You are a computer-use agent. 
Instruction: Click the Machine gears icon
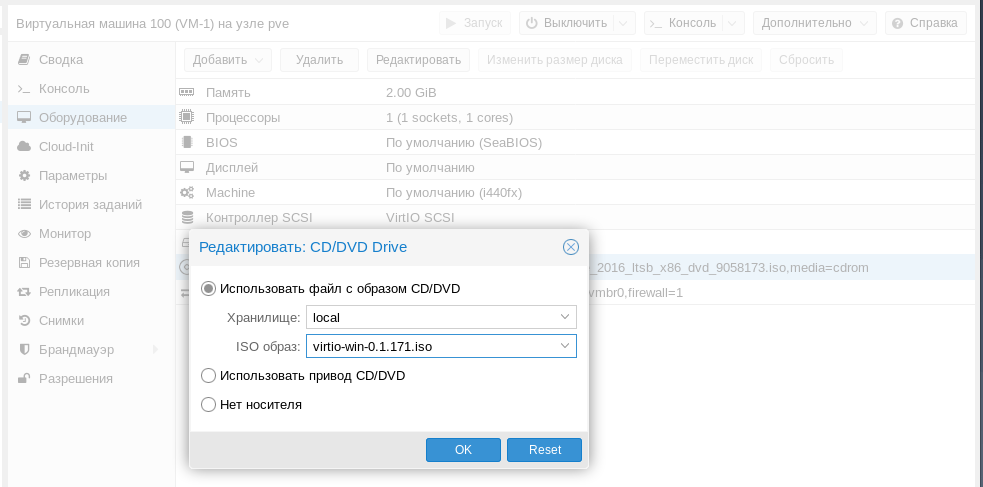(x=187, y=192)
